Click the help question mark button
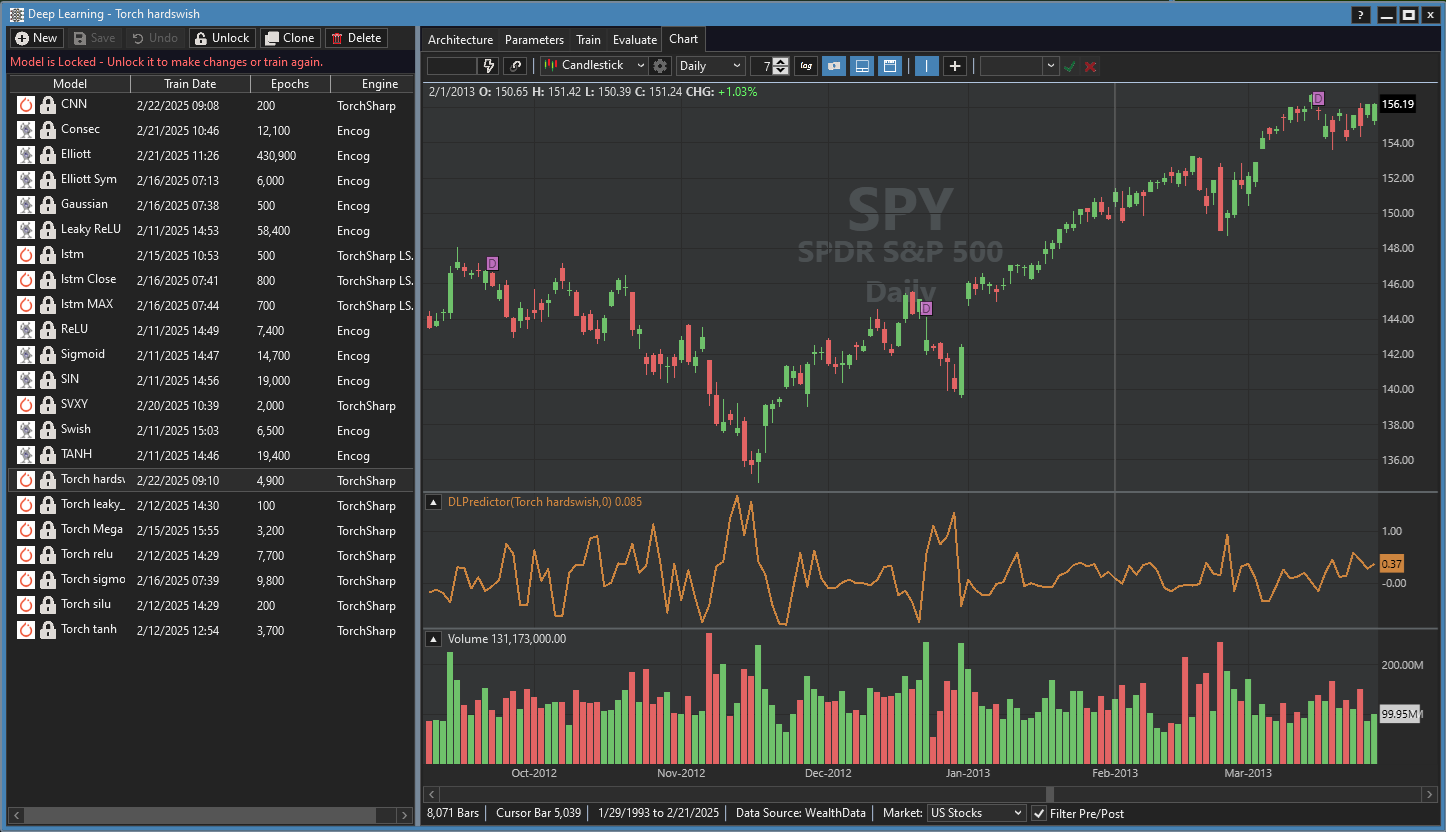 [1360, 15]
